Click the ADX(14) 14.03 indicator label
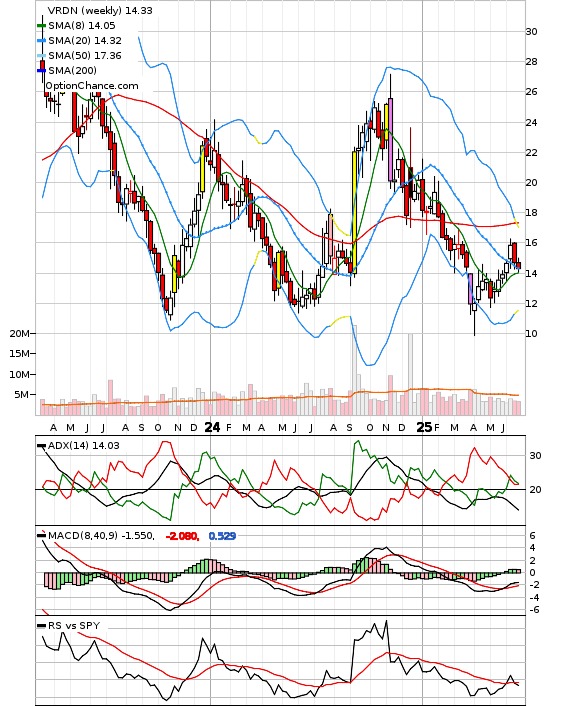566x706 pixels. [84, 446]
